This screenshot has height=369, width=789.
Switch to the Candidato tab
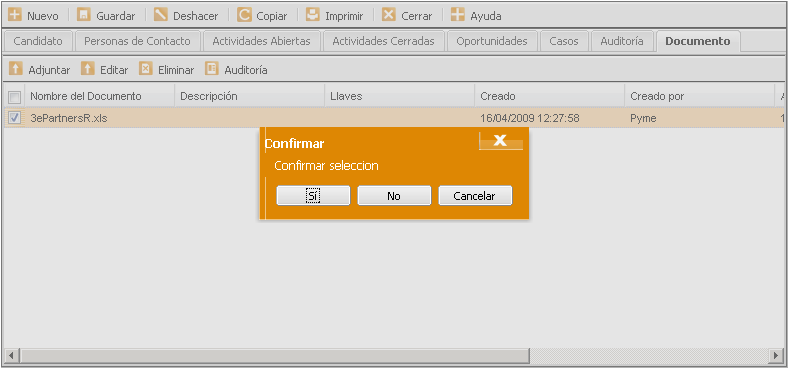click(x=38, y=41)
